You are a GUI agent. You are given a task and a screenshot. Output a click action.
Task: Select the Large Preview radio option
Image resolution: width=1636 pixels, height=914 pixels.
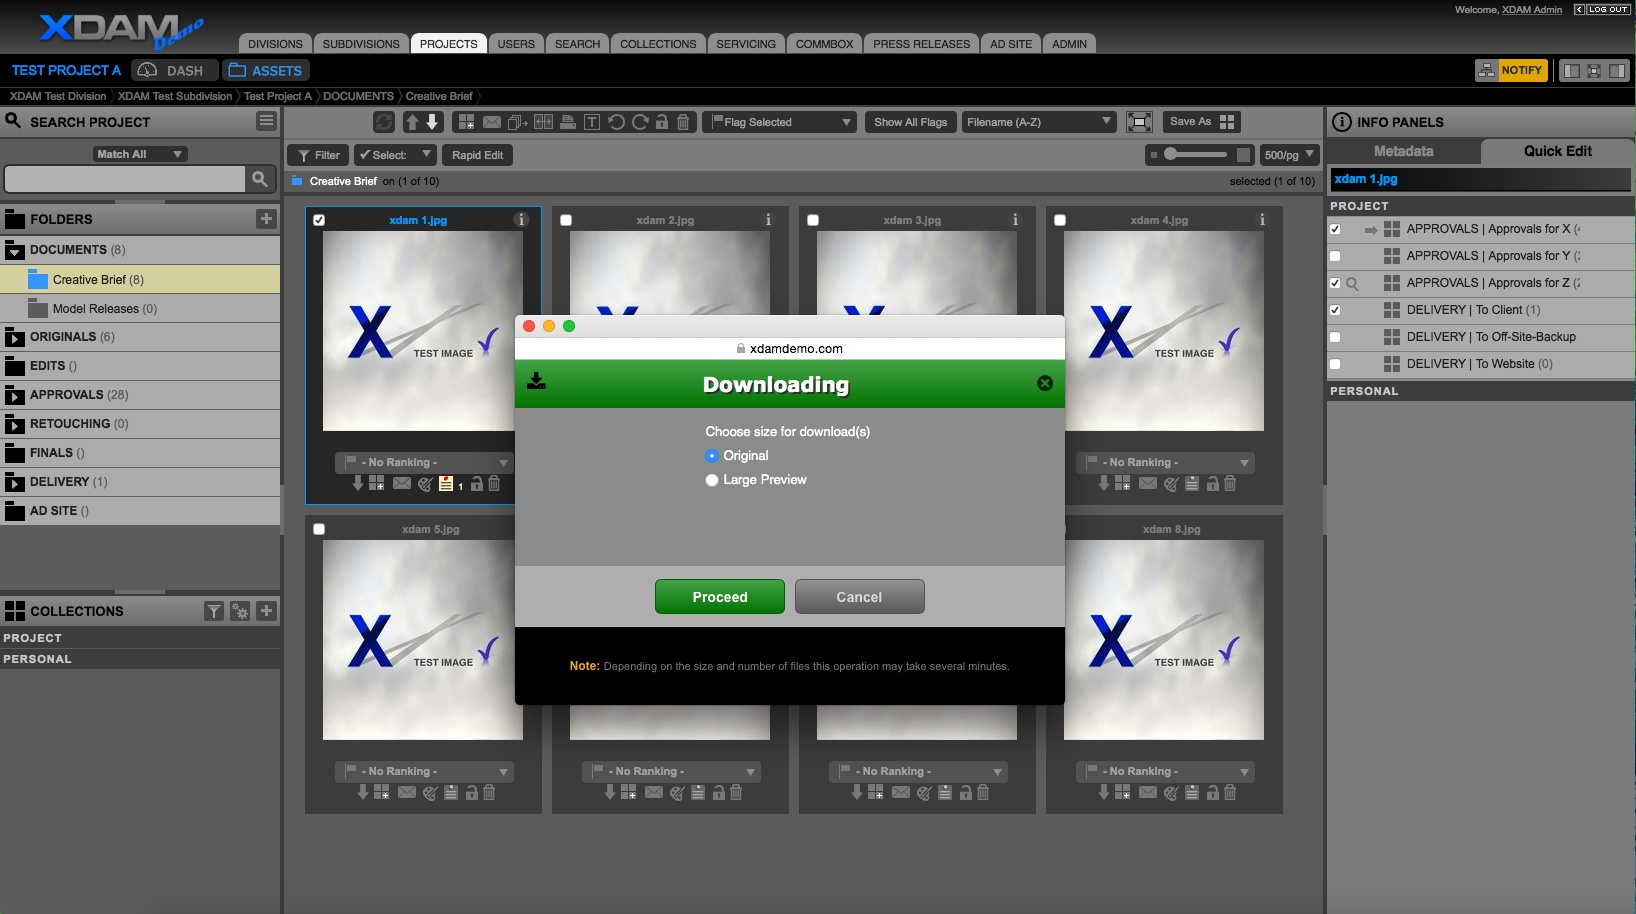[712, 480]
